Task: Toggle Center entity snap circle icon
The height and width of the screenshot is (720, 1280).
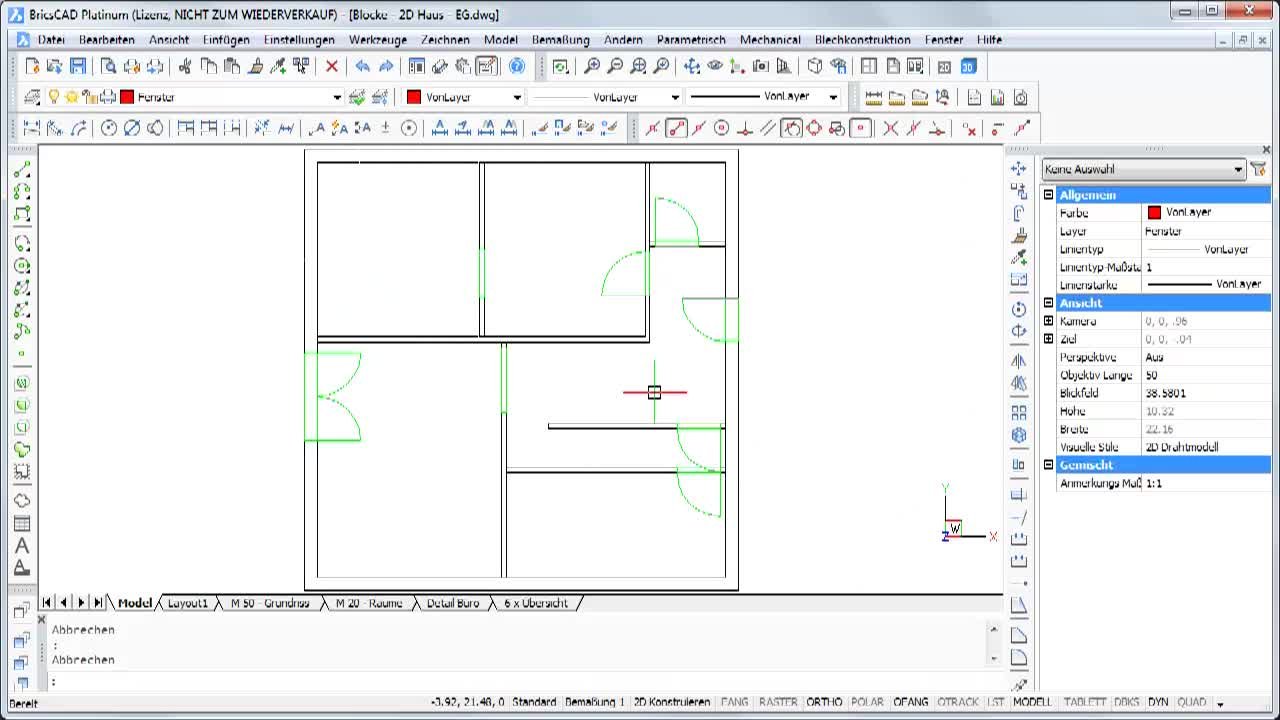Action: [721, 128]
